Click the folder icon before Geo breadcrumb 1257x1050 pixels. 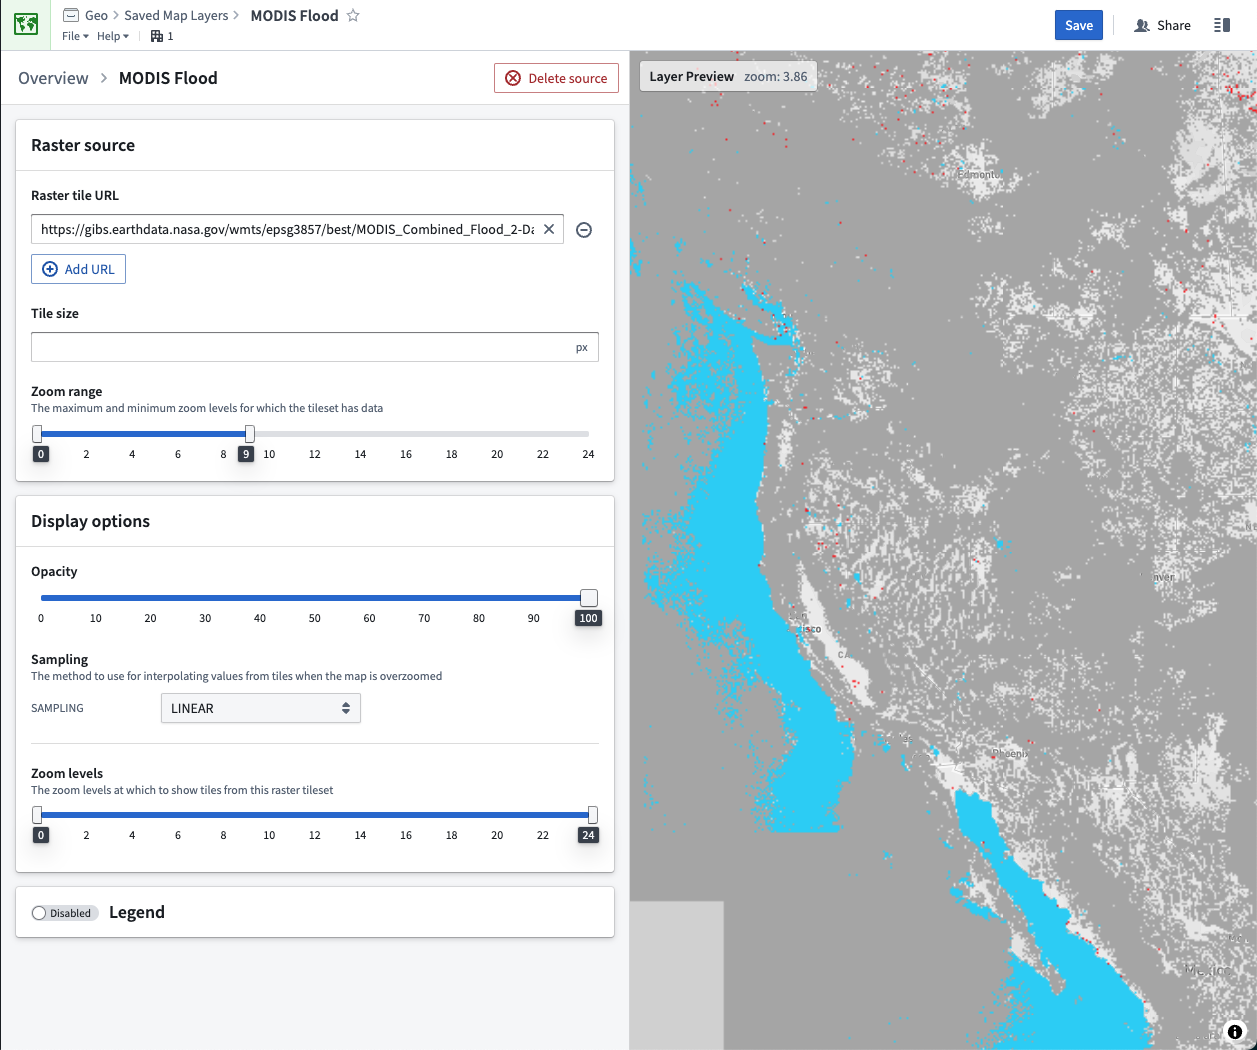tap(71, 15)
